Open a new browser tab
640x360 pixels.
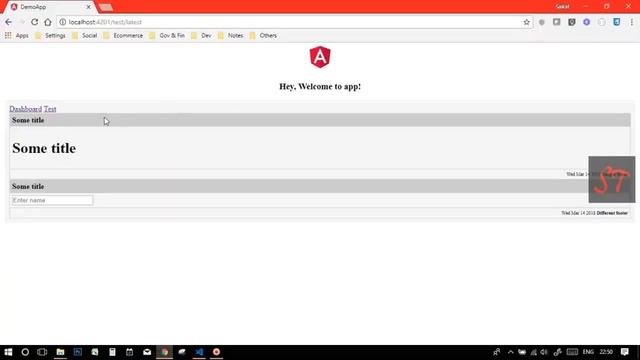pyautogui.click(x=106, y=7)
